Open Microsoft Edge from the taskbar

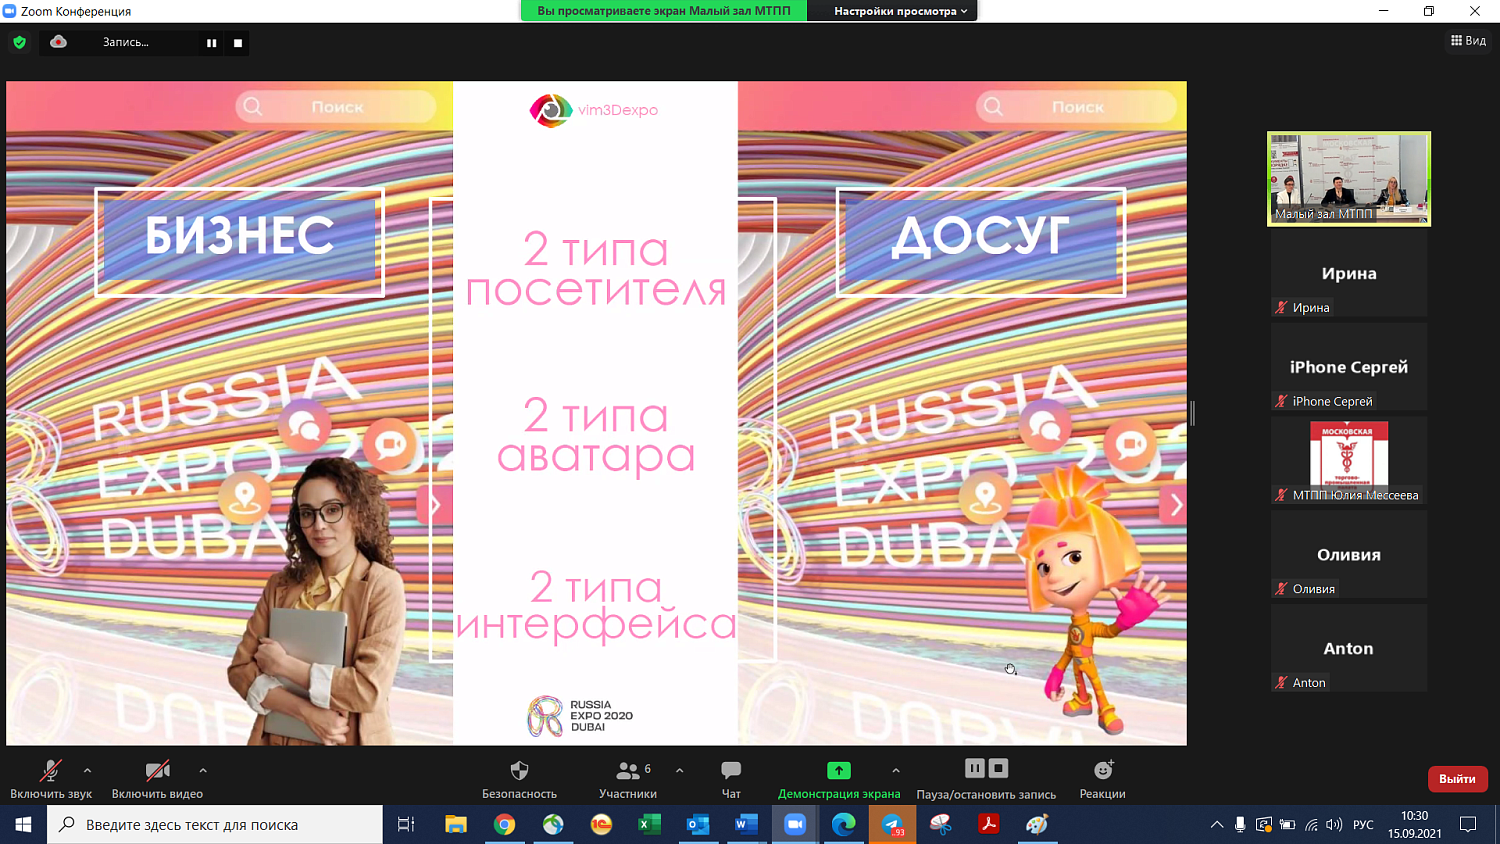tap(843, 825)
